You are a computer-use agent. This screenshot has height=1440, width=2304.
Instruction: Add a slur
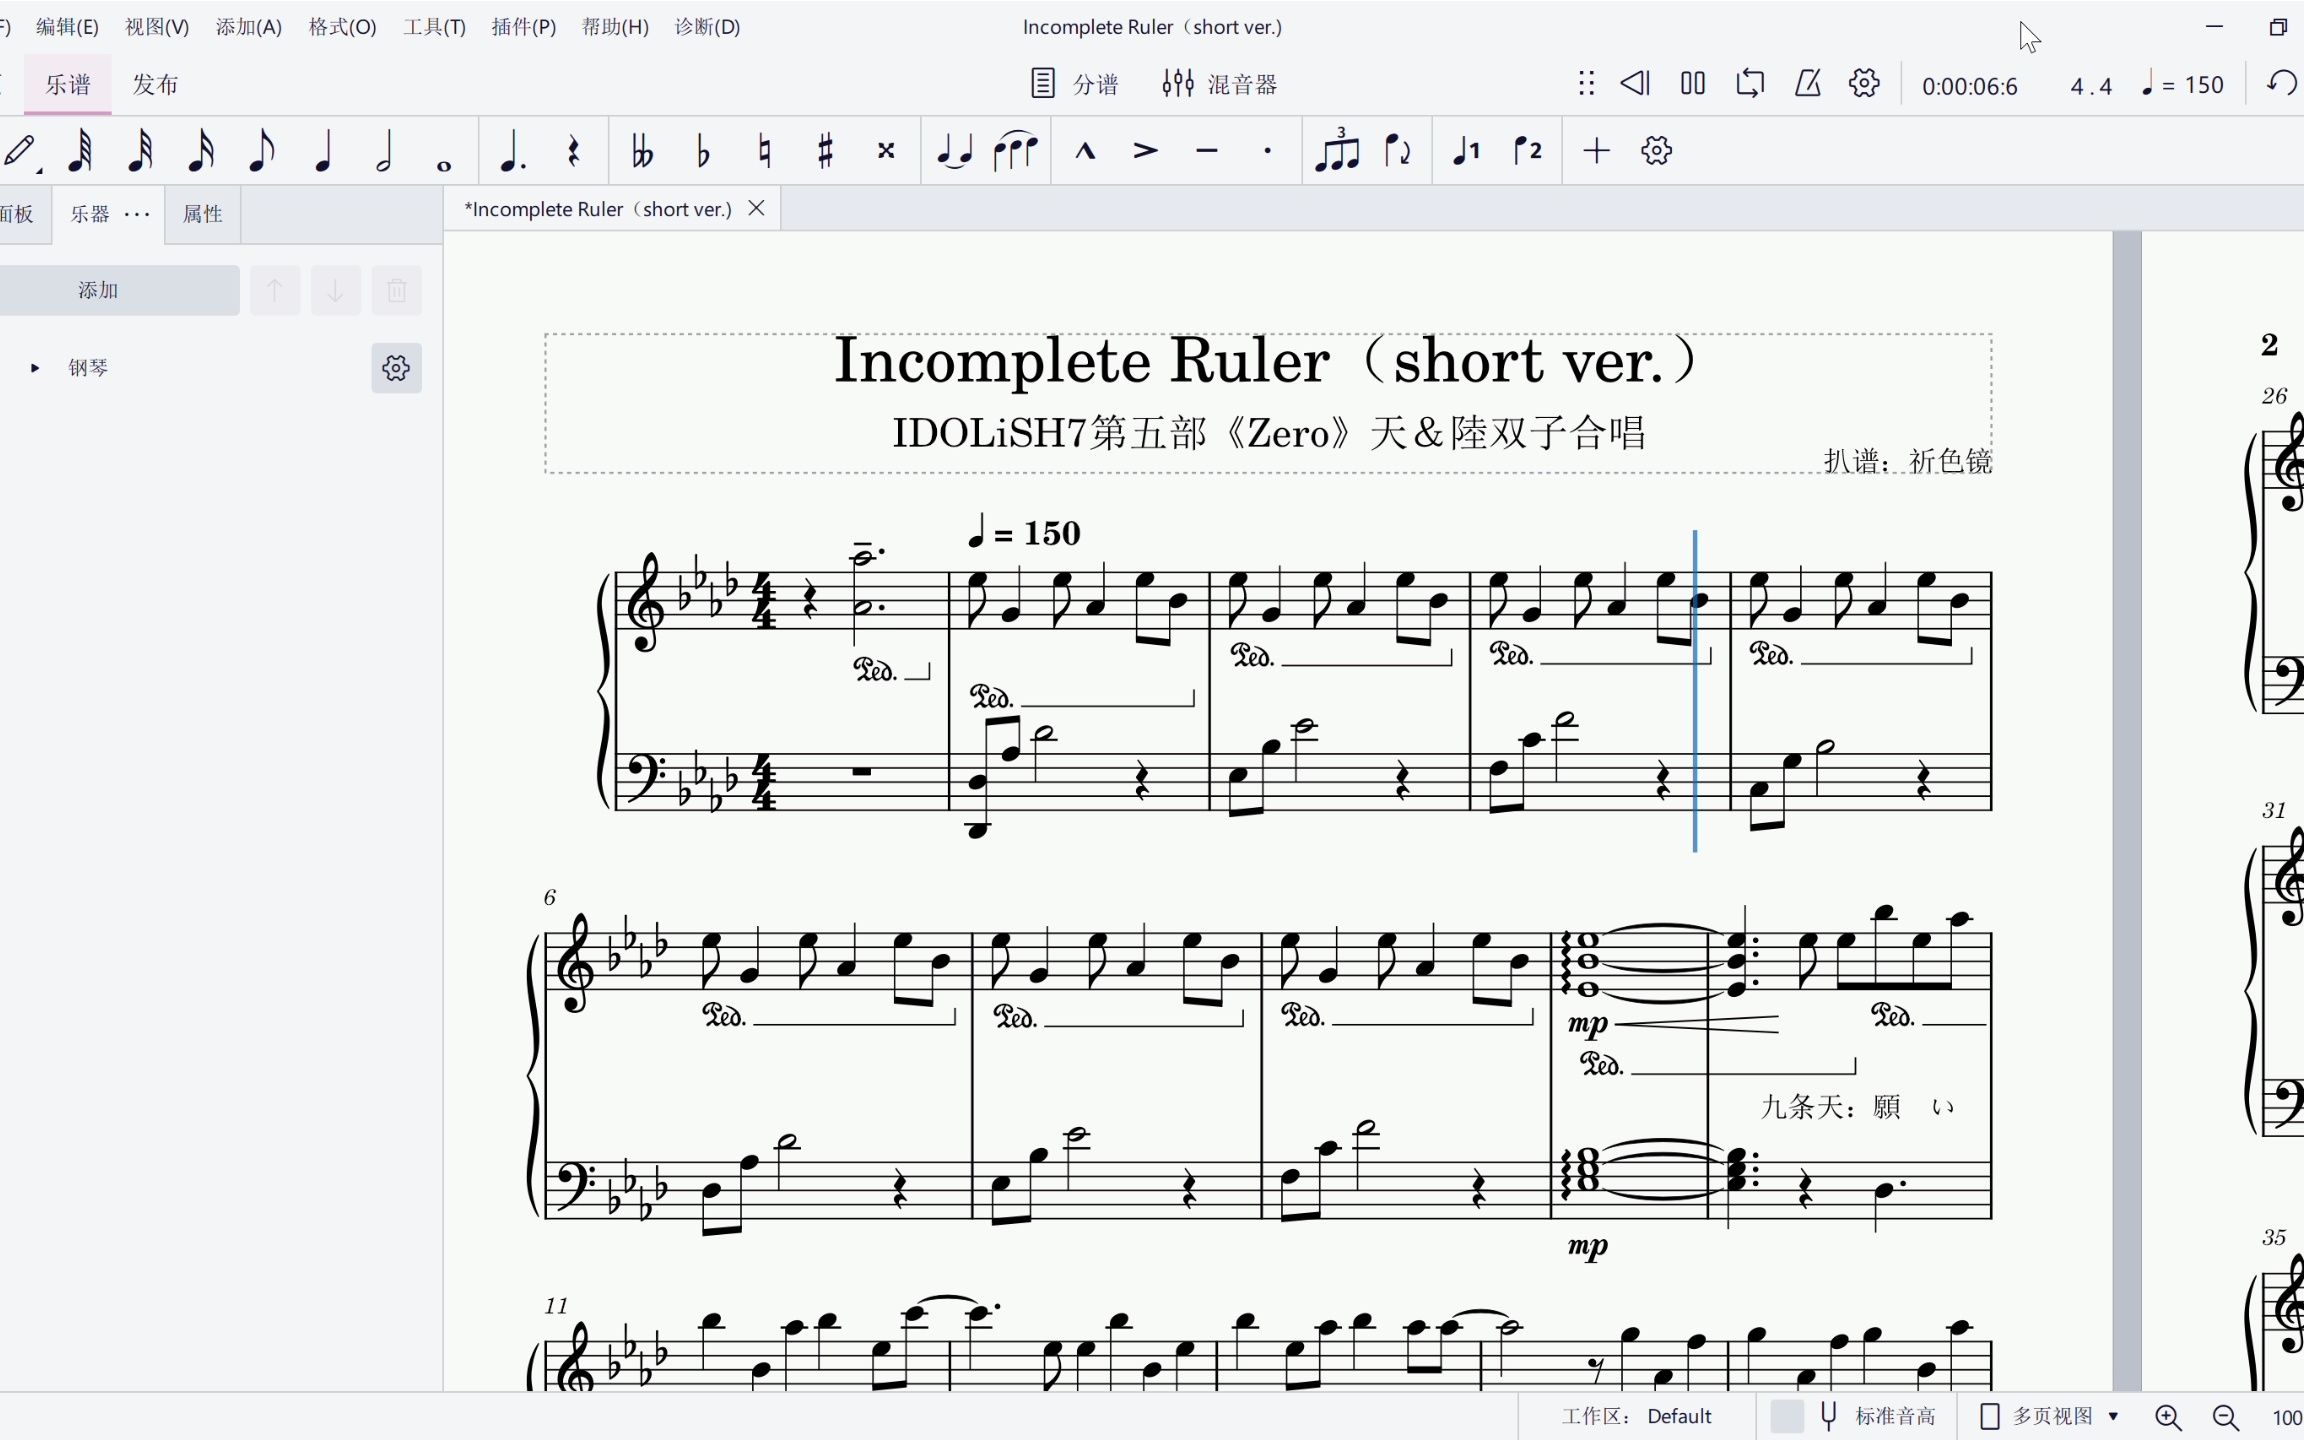(x=1016, y=151)
